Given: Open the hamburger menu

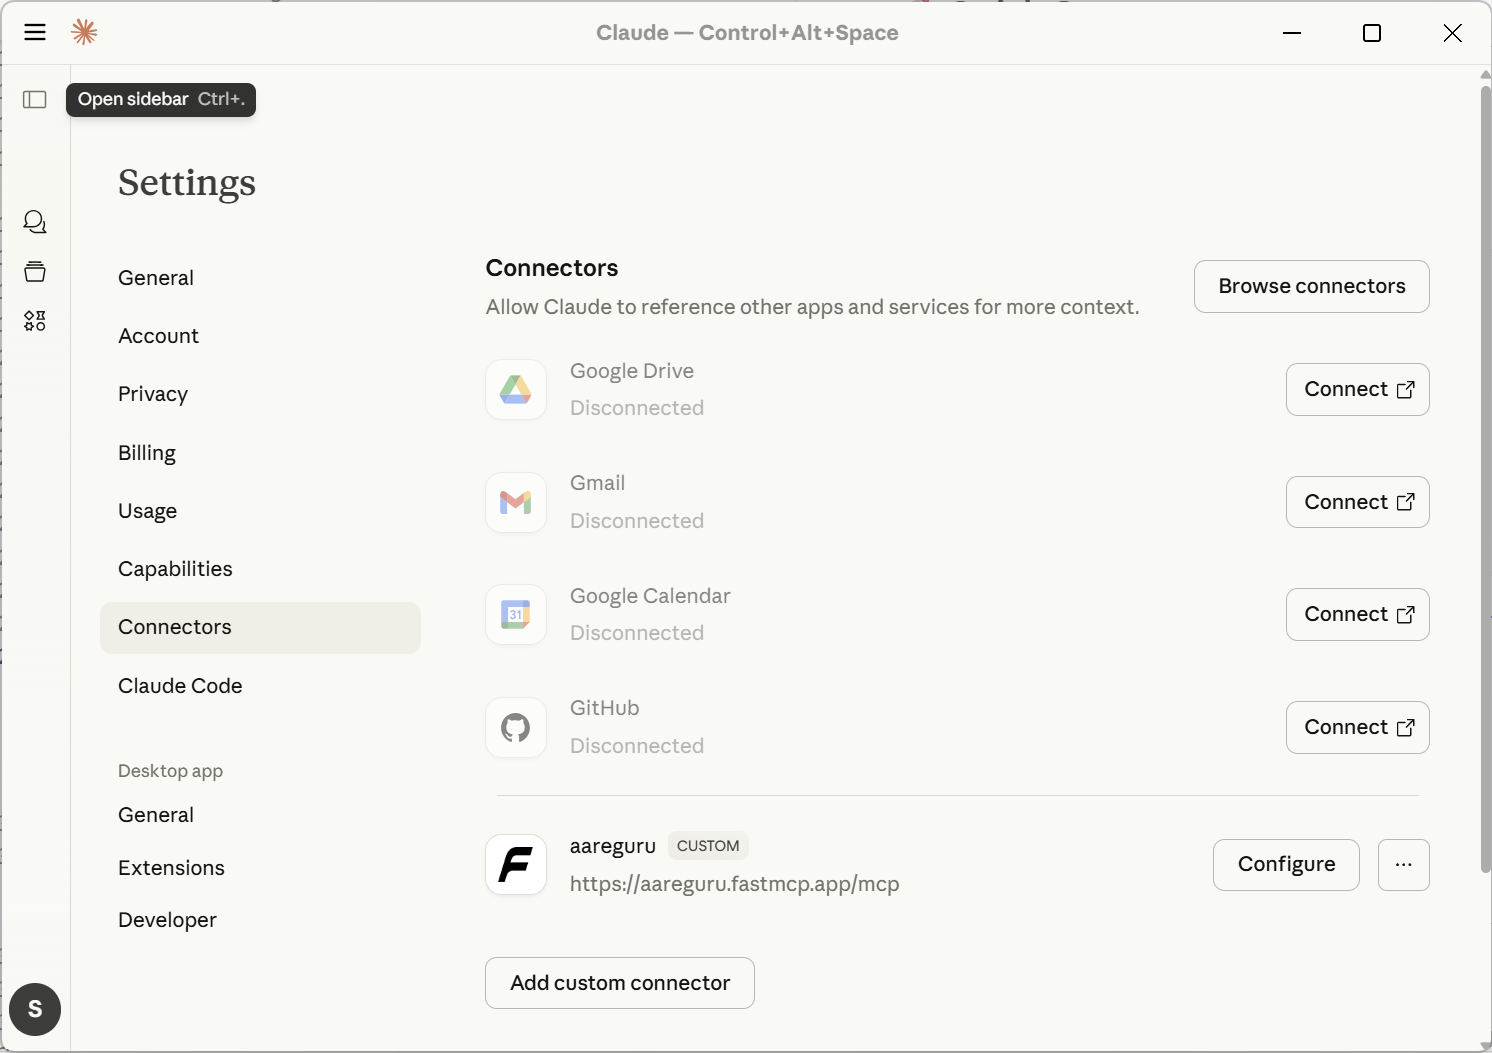Looking at the screenshot, I should pos(35,33).
